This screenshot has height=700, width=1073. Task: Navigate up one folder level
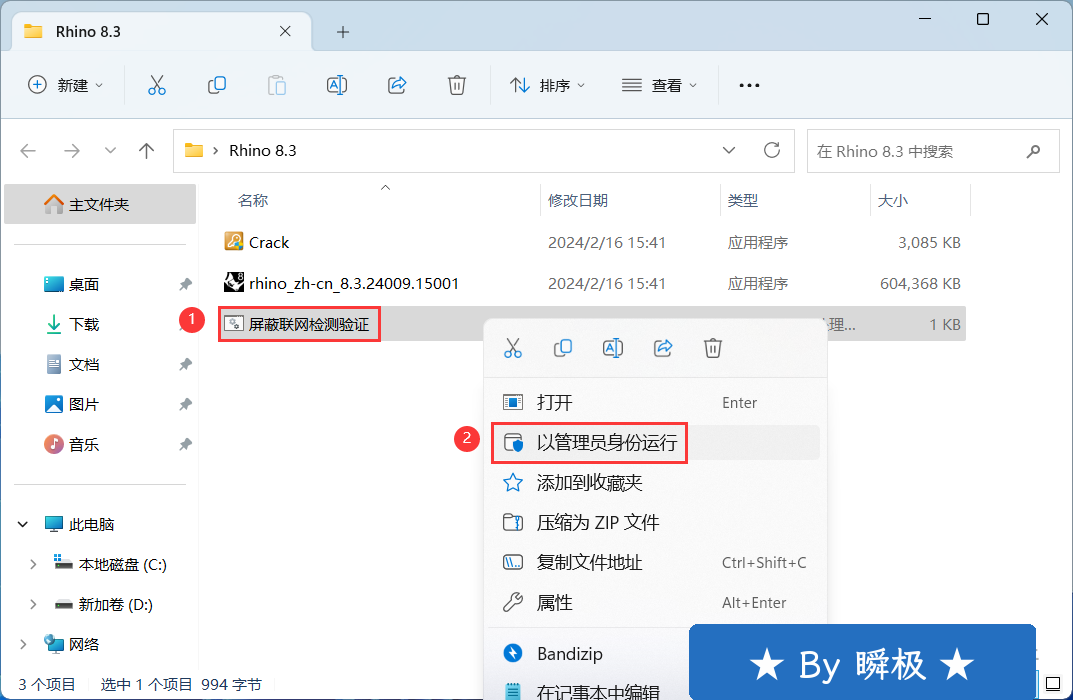tap(147, 151)
